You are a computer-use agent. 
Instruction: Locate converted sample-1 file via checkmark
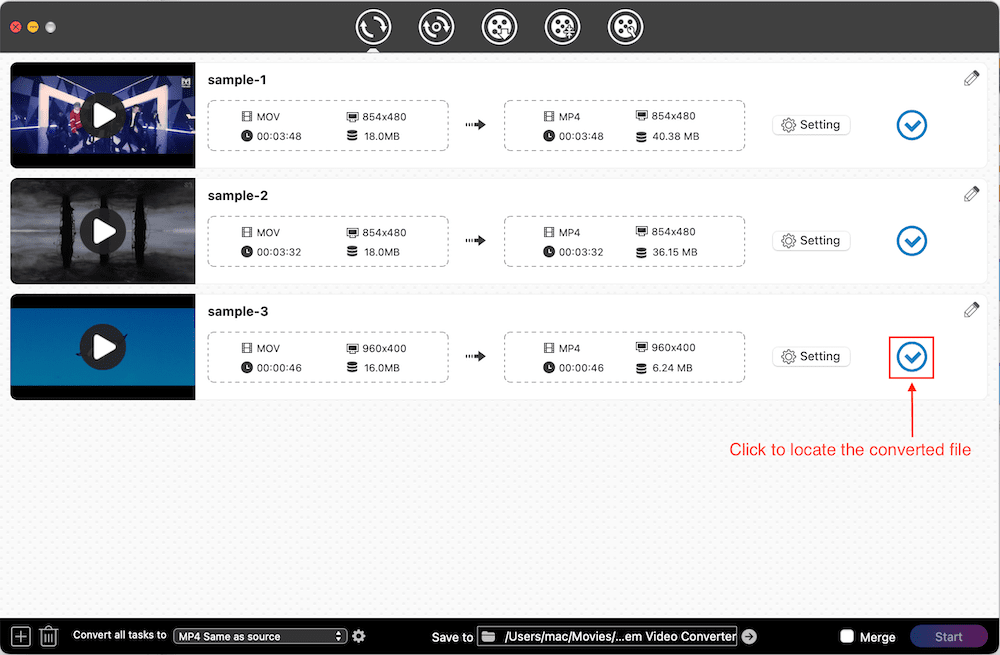pos(912,125)
